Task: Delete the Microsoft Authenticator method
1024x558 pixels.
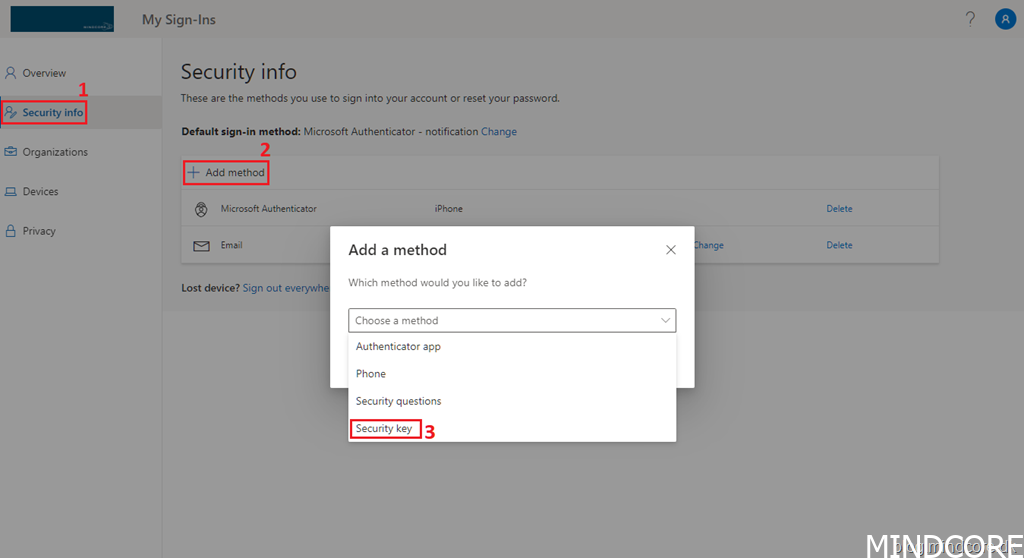Action: tap(839, 209)
